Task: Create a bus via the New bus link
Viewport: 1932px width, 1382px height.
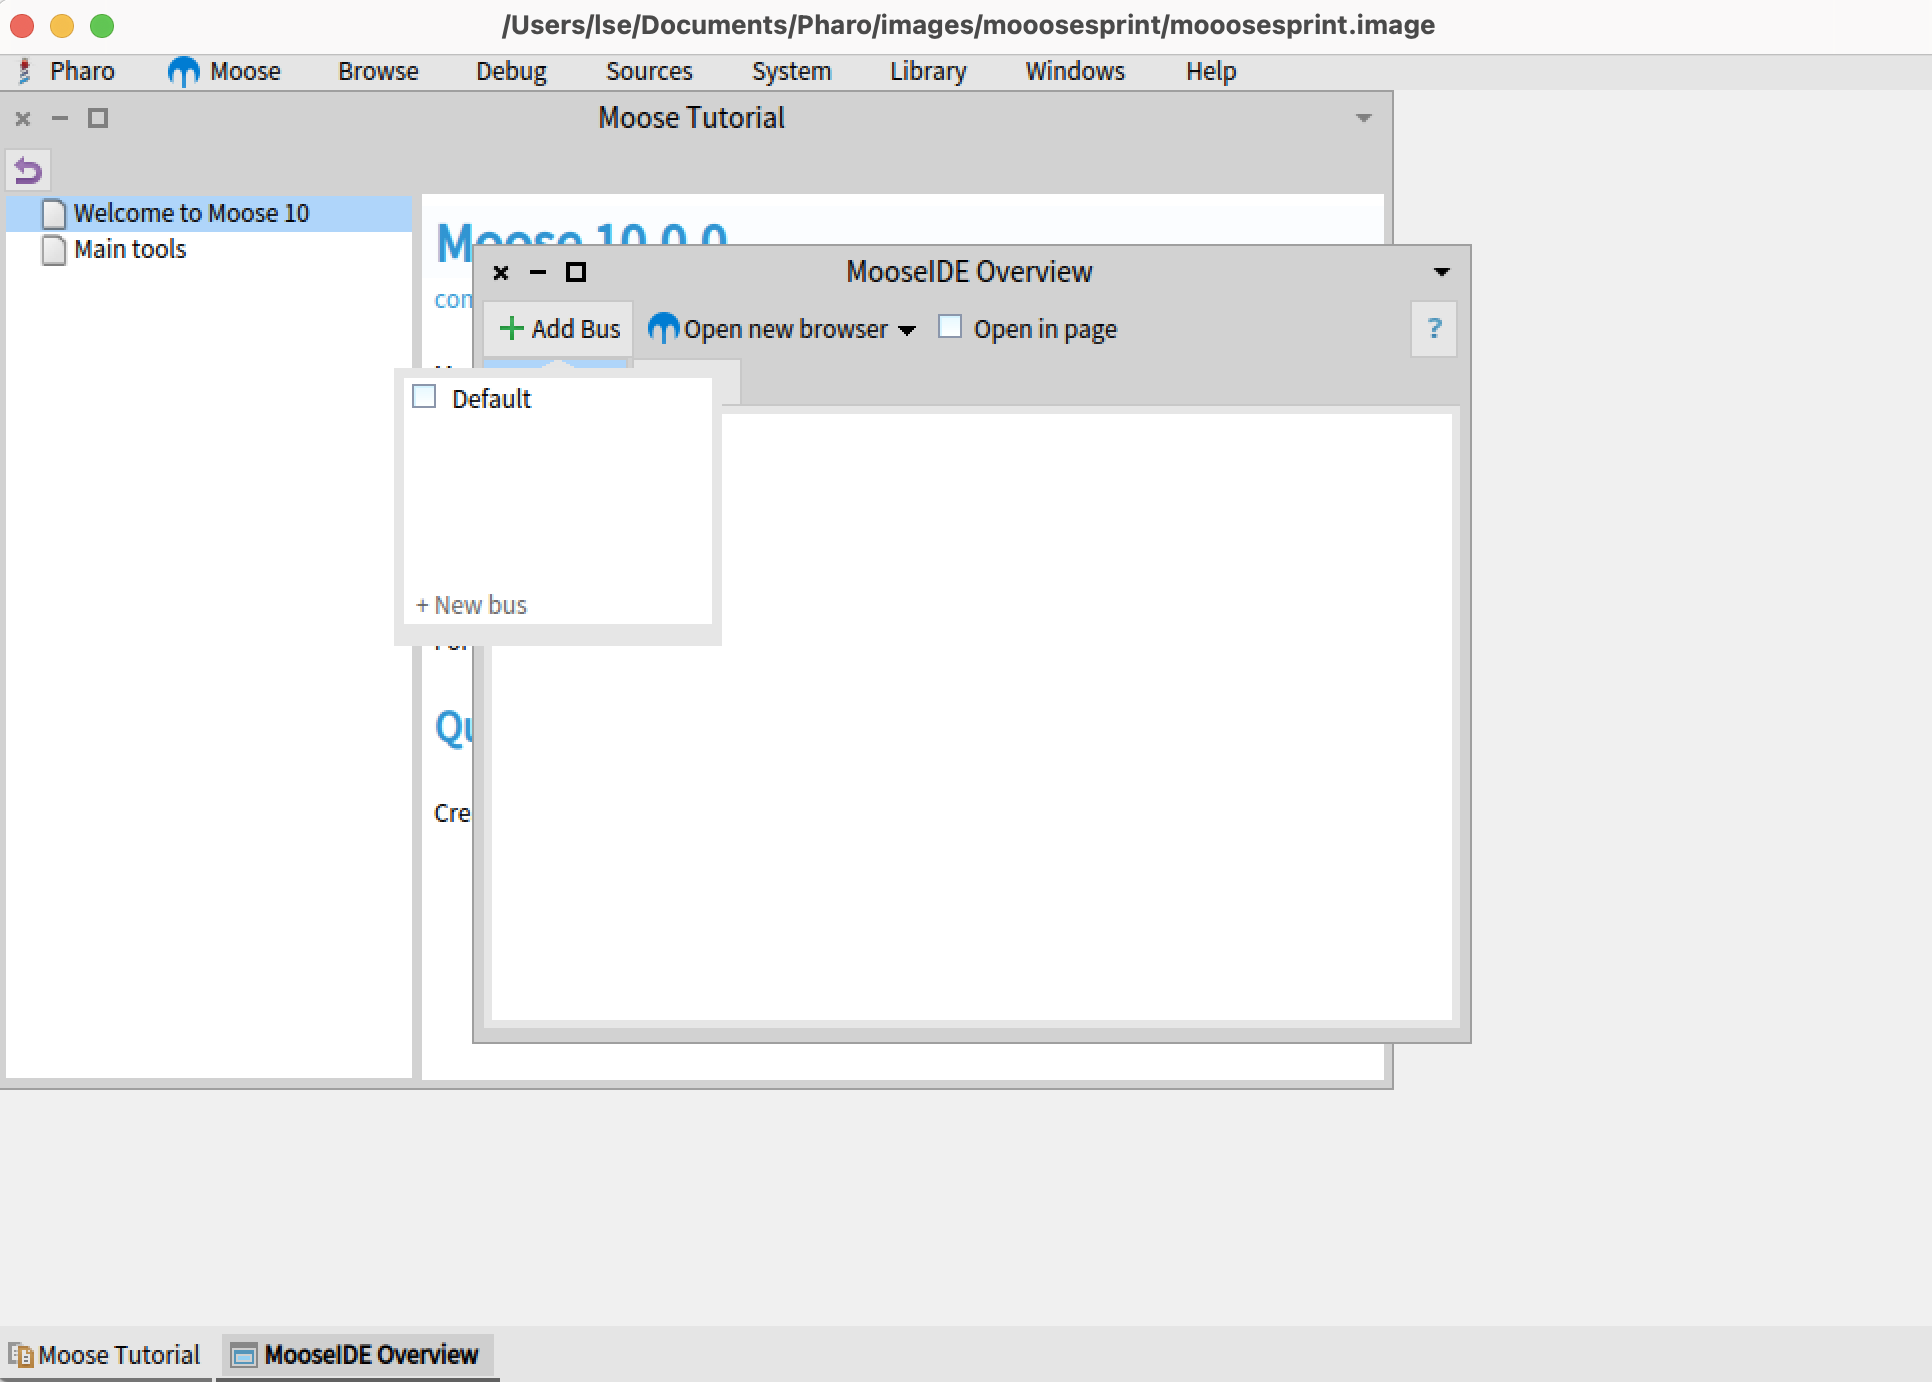Action: pos(470,604)
